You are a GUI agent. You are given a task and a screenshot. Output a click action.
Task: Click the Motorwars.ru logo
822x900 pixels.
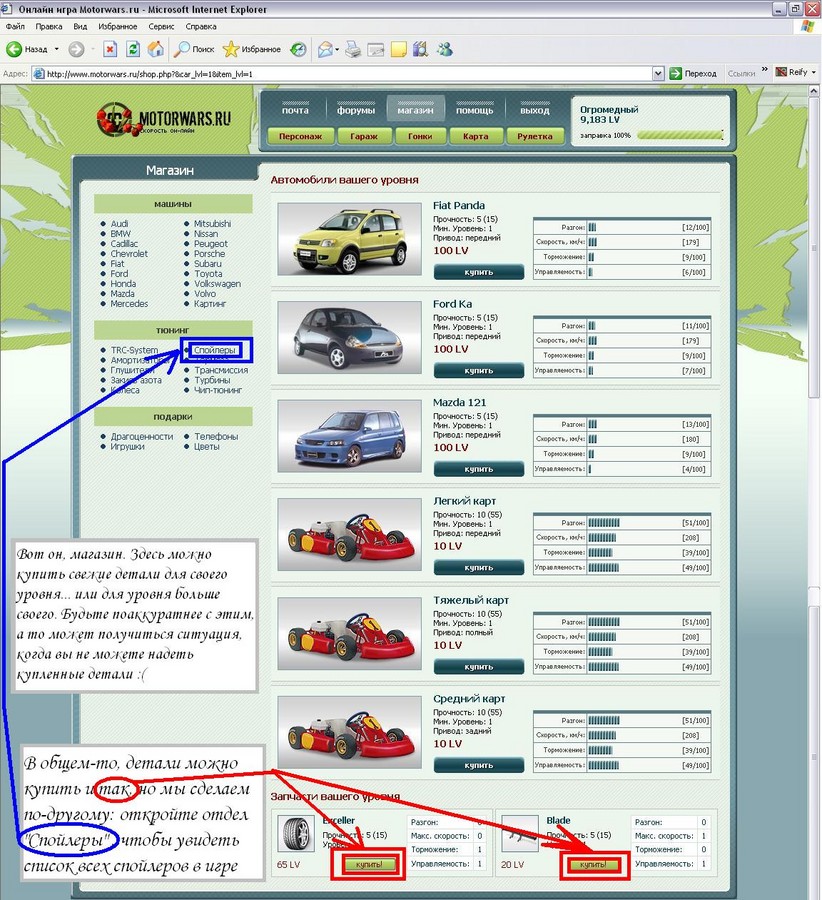(x=164, y=119)
